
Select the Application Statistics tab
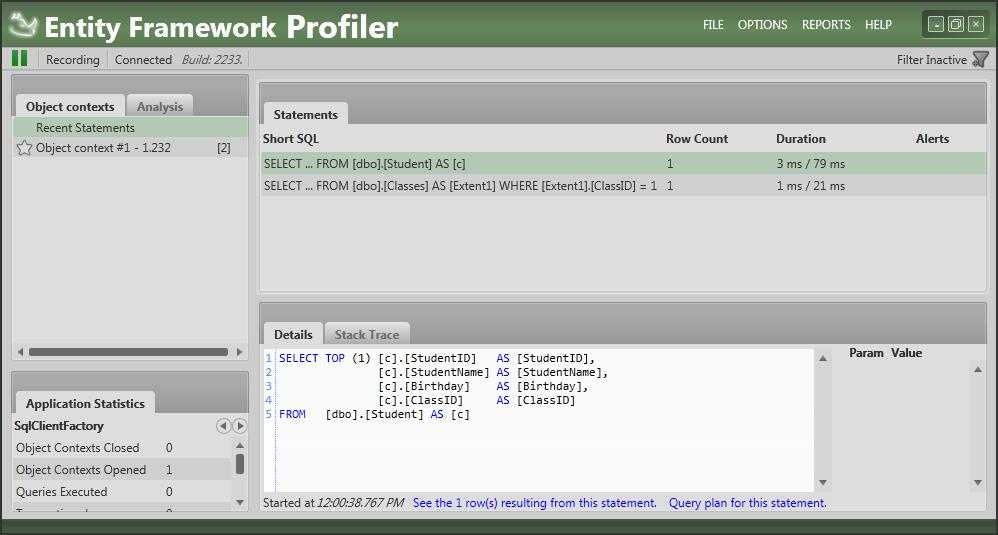(85, 403)
